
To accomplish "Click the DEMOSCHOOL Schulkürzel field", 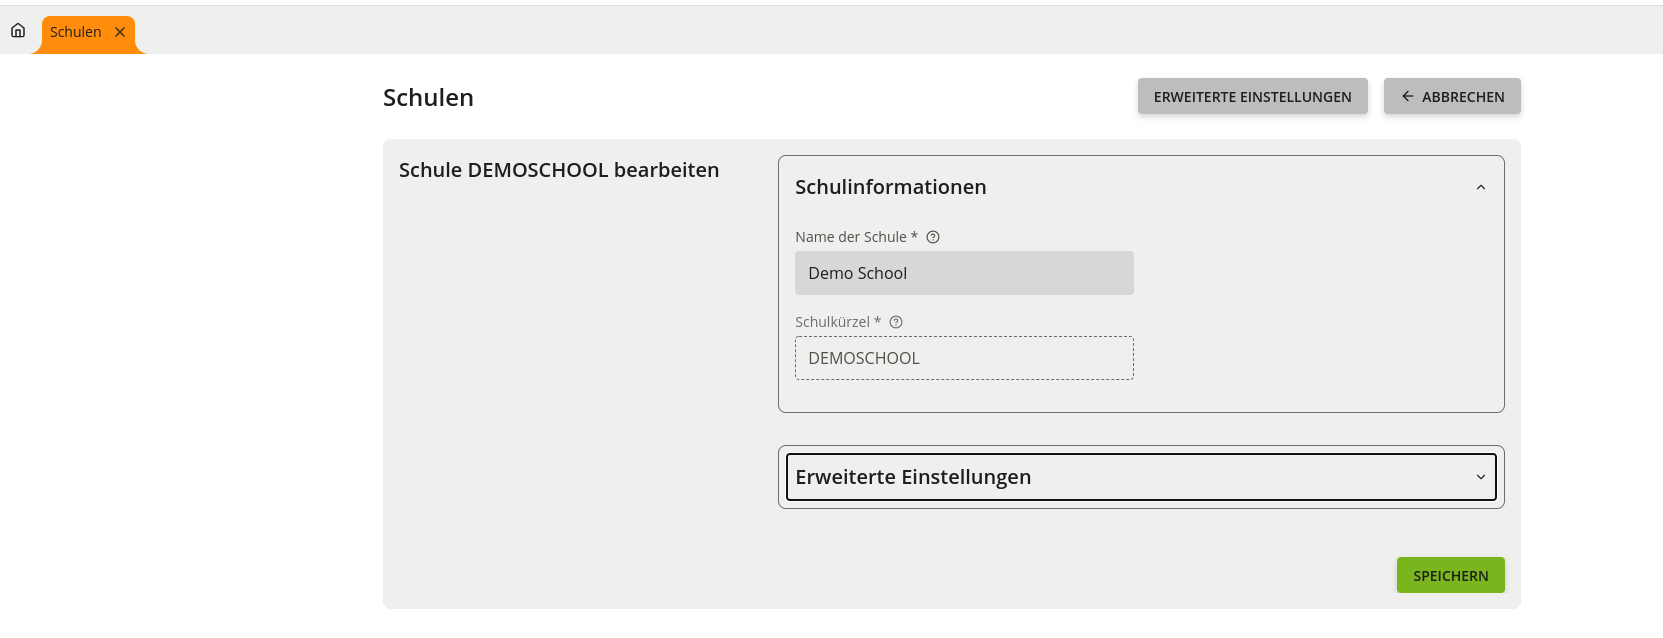I will point(964,358).
